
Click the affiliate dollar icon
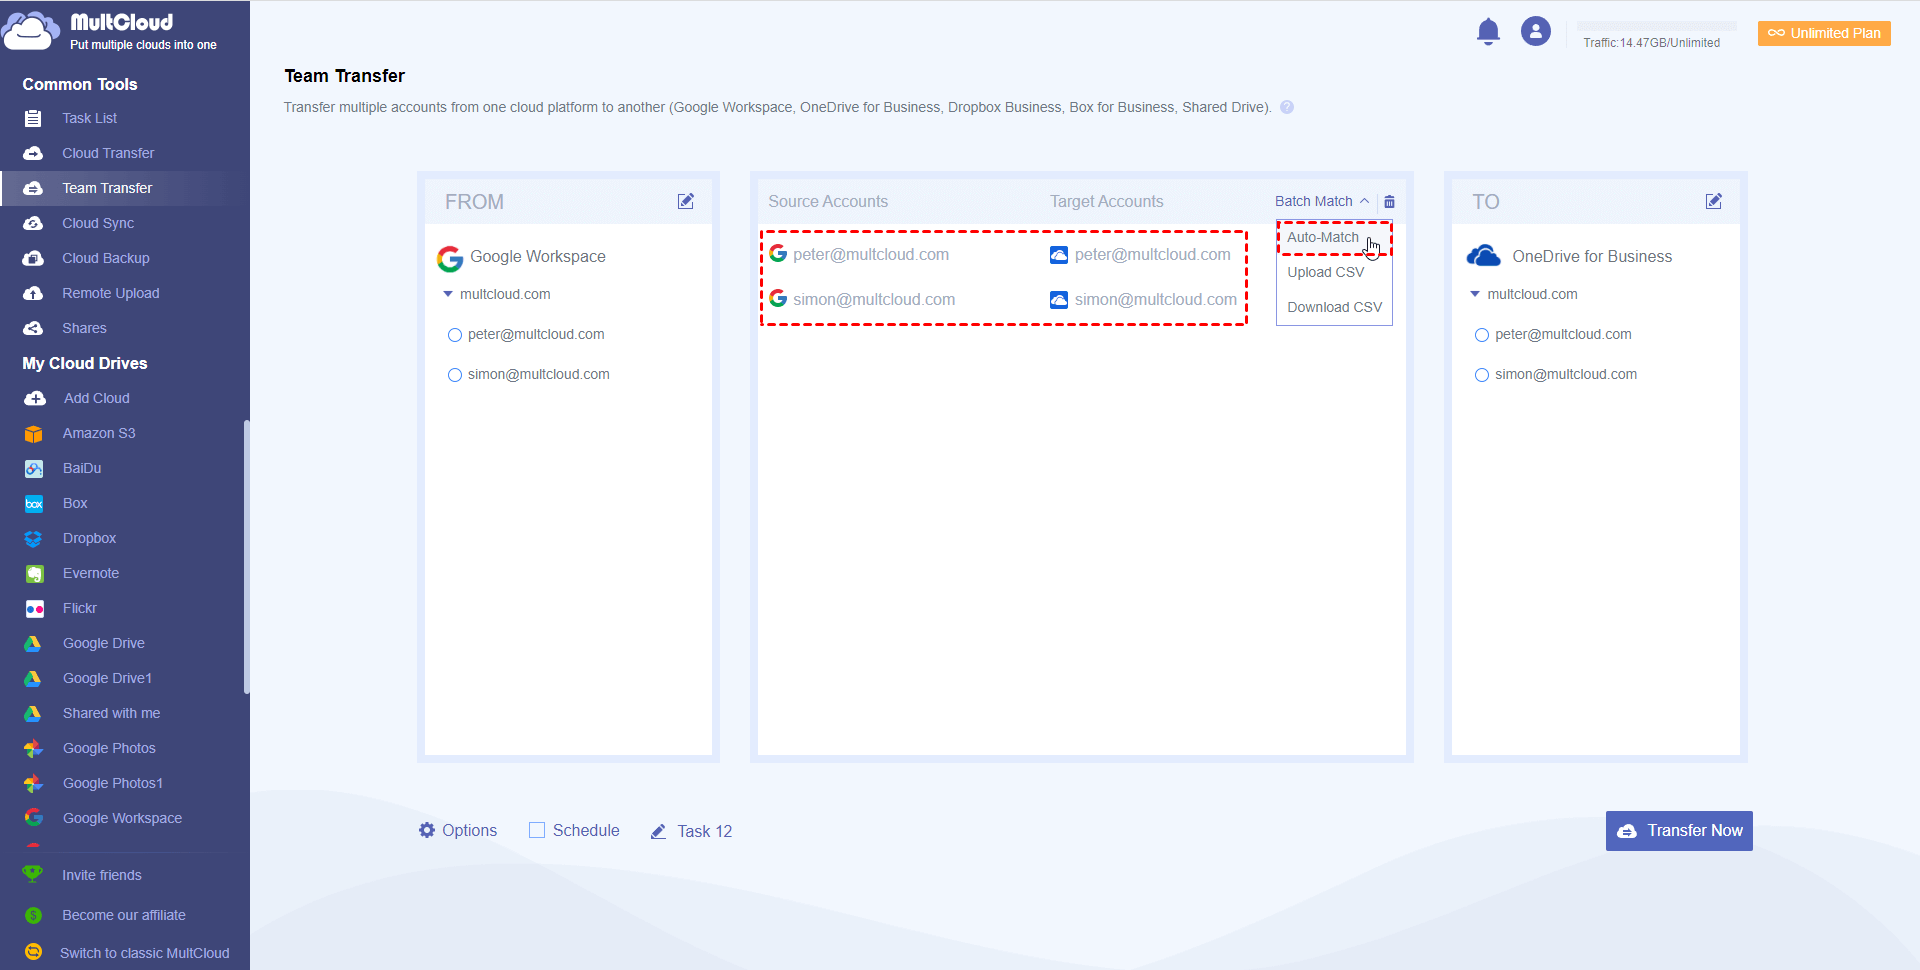click(x=33, y=915)
